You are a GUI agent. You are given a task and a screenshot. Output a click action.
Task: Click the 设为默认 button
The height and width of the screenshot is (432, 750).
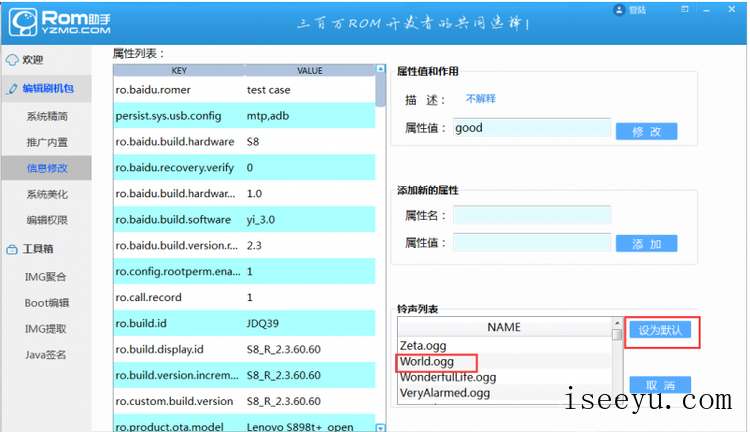(660, 330)
